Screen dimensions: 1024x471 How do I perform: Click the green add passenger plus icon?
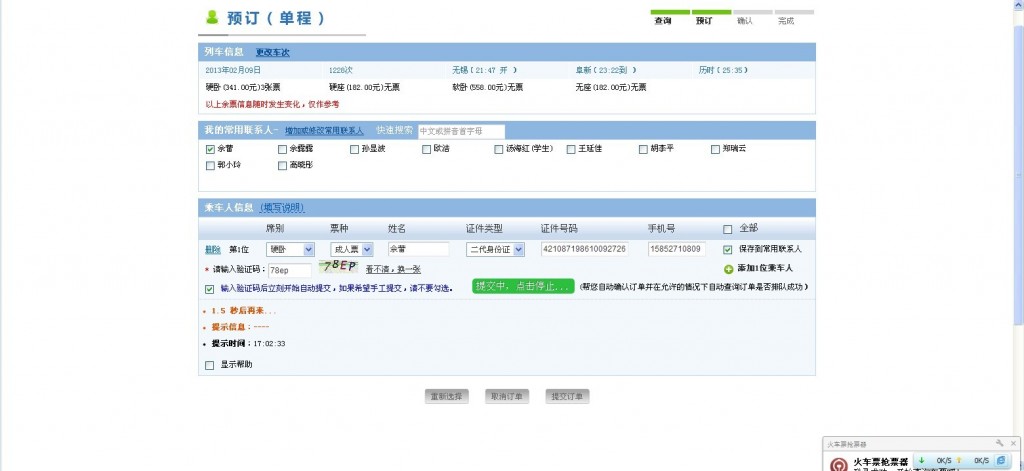(729, 269)
